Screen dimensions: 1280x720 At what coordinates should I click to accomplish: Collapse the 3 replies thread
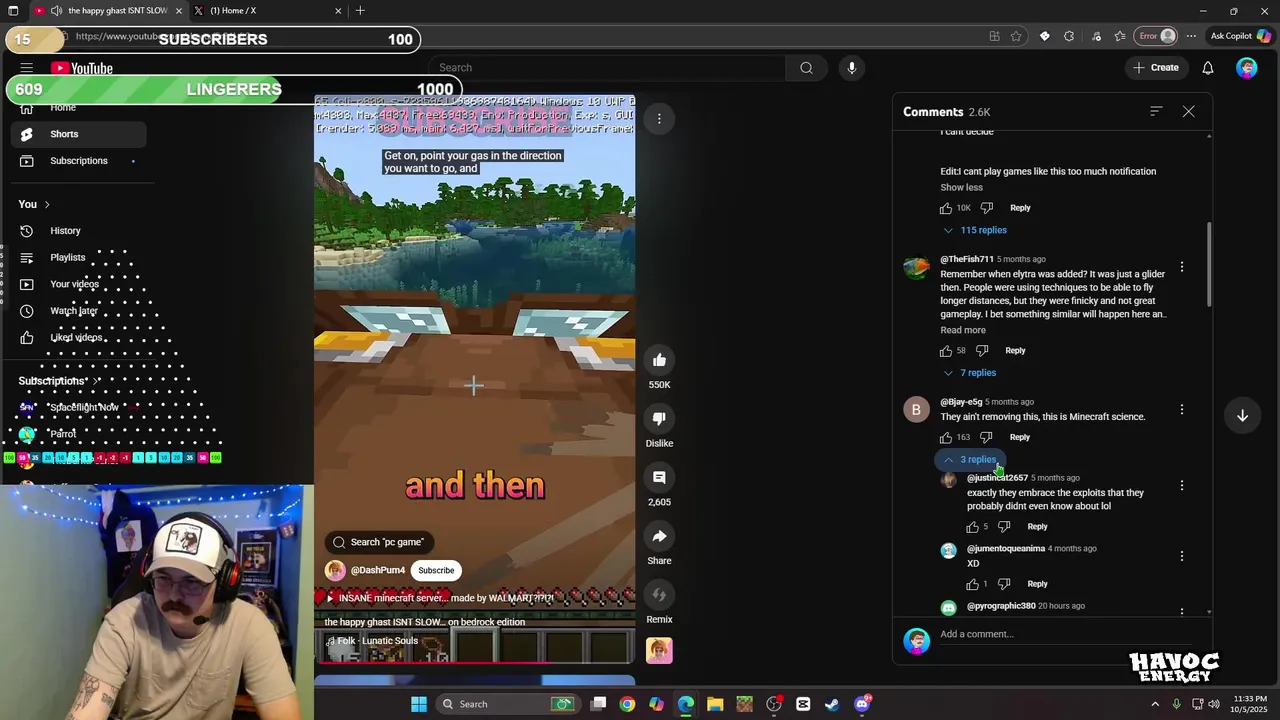coord(970,460)
